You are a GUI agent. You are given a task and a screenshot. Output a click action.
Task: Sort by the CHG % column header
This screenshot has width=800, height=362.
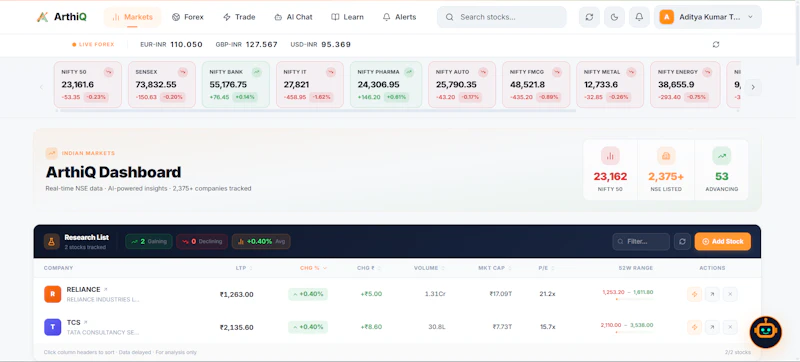point(313,268)
